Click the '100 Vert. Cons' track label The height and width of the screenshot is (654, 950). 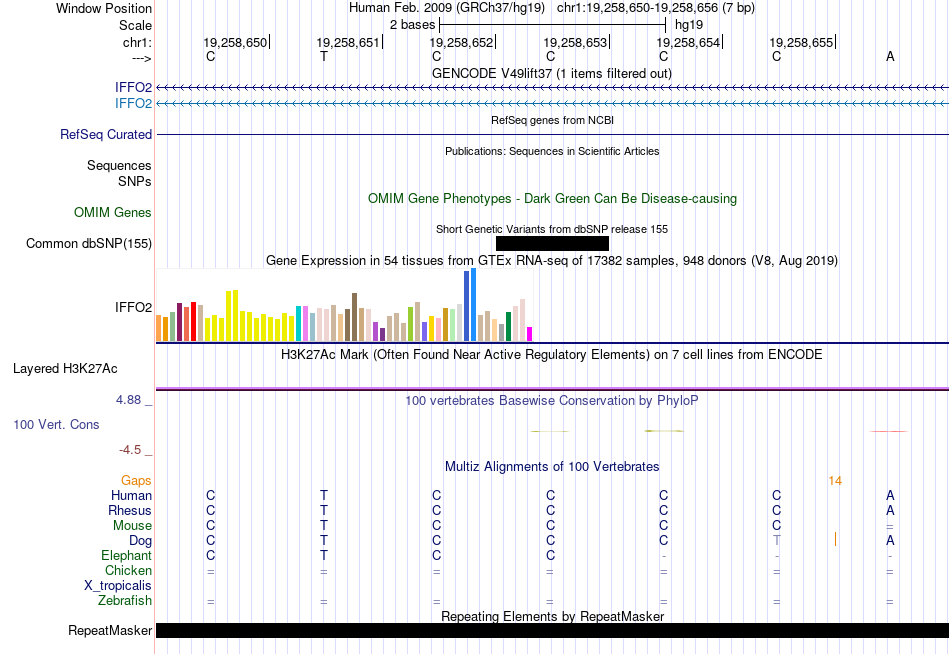click(x=56, y=424)
